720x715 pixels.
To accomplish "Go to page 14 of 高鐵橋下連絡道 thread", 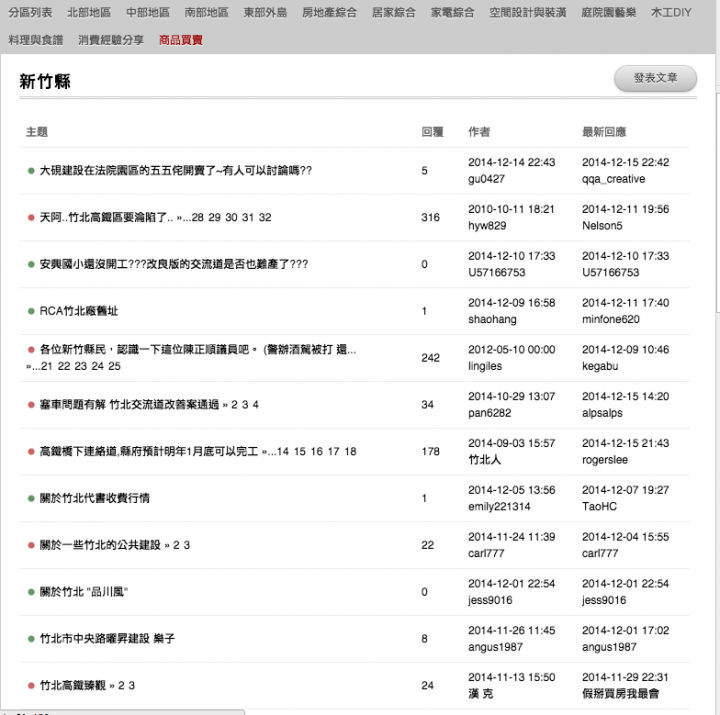I will tap(283, 451).
